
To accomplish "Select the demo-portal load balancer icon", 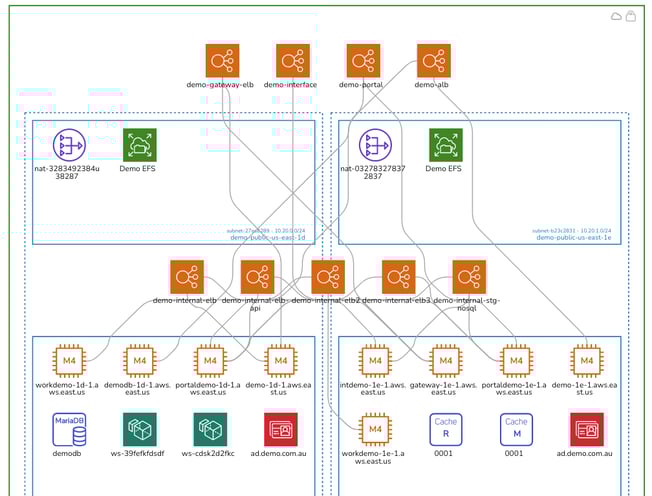I will [x=362, y=60].
